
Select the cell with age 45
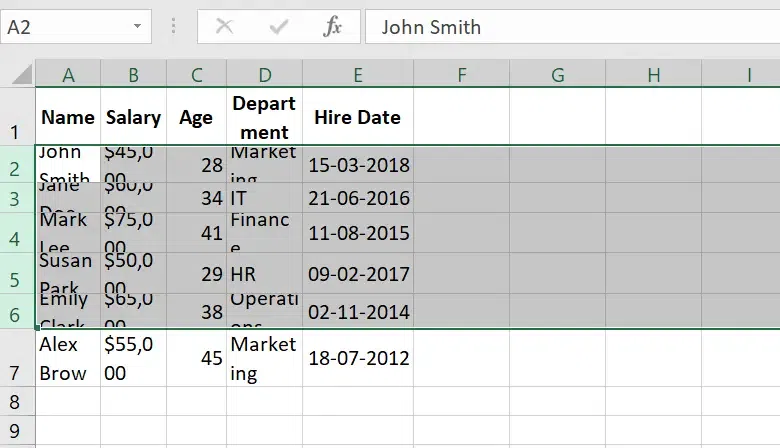(x=196, y=358)
